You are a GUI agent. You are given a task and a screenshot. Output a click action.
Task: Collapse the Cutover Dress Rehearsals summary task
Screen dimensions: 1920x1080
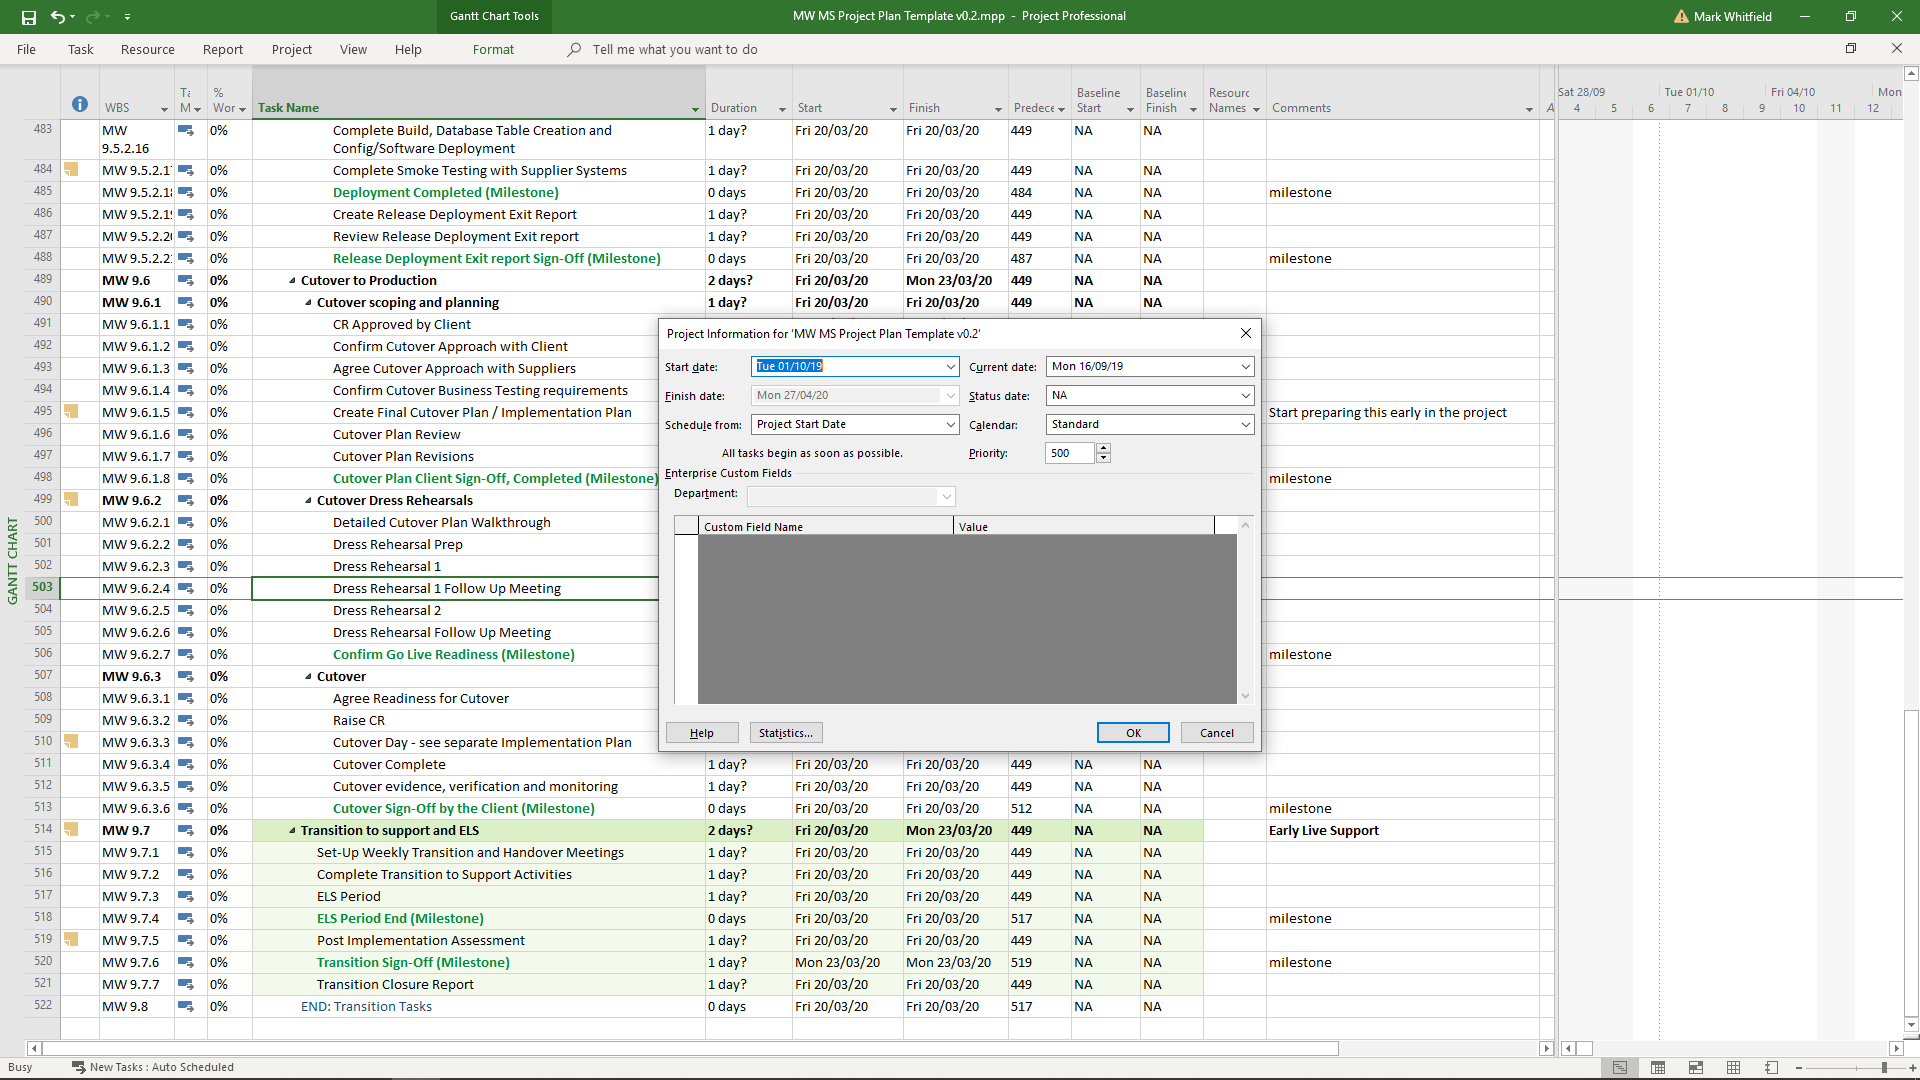(308, 501)
